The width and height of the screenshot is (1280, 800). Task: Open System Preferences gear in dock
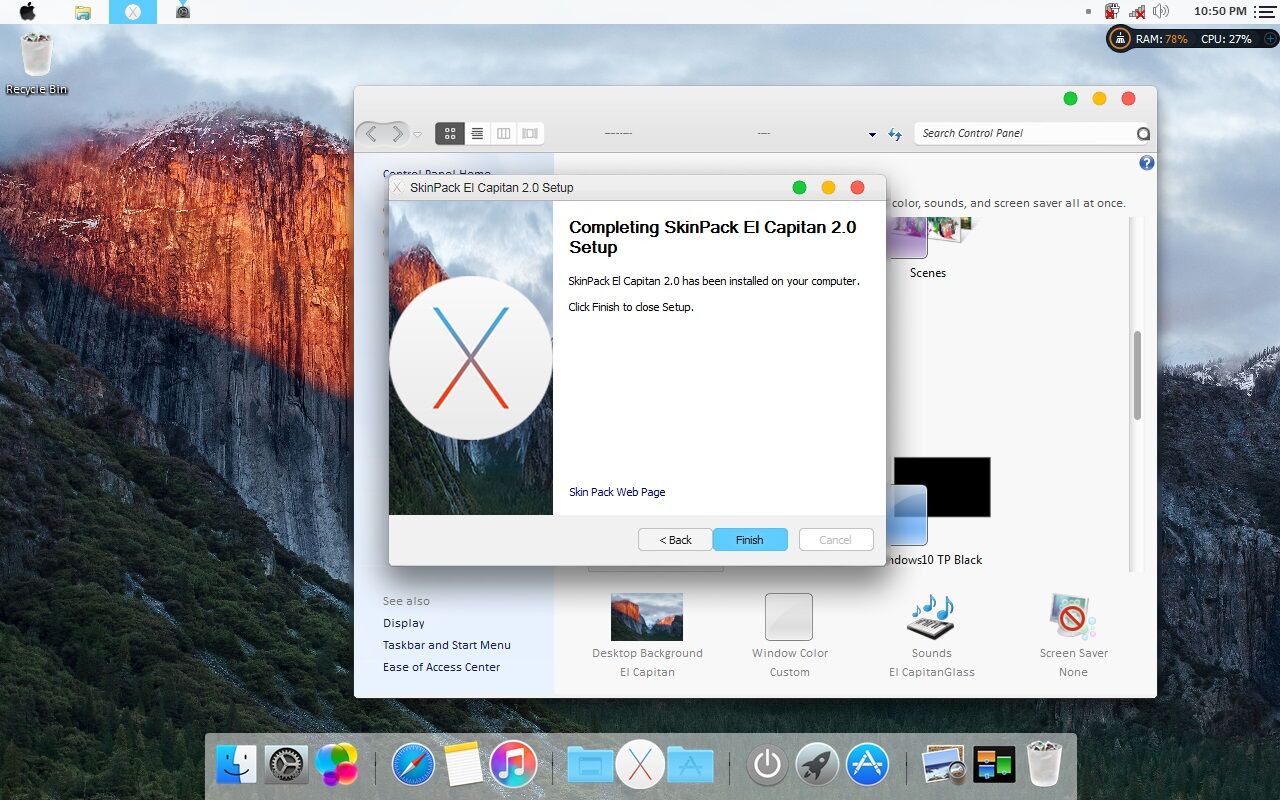pyautogui.click(x=286, y=765)
